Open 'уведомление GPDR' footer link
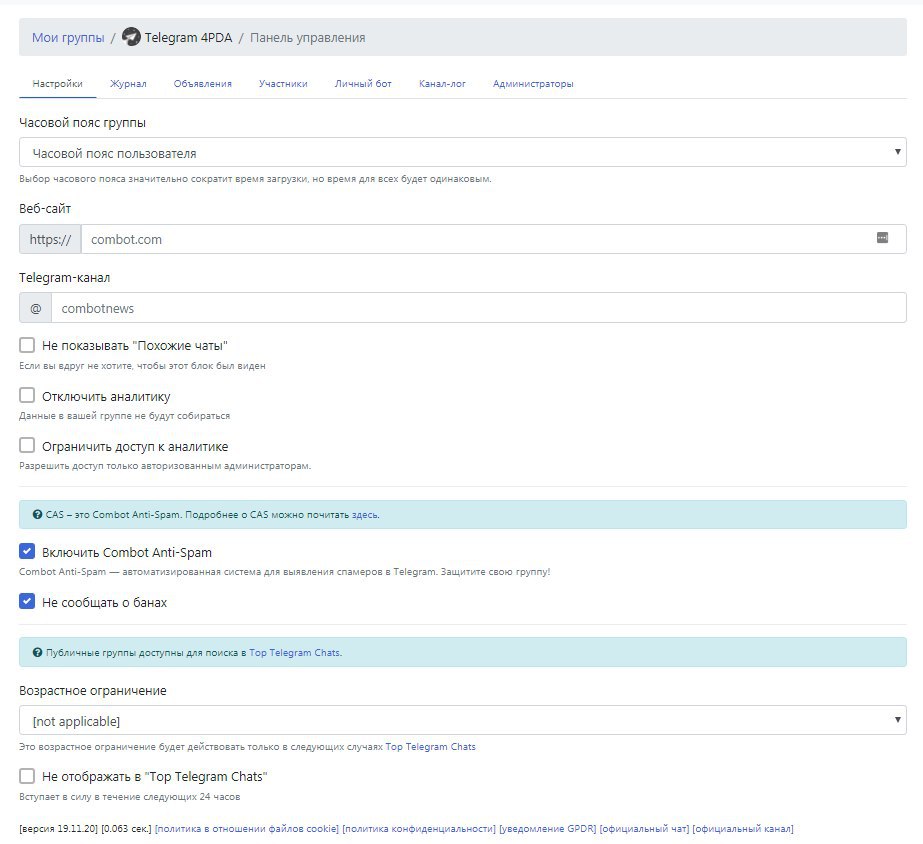Viewport: 923px width, 844px height. point(547,829)
